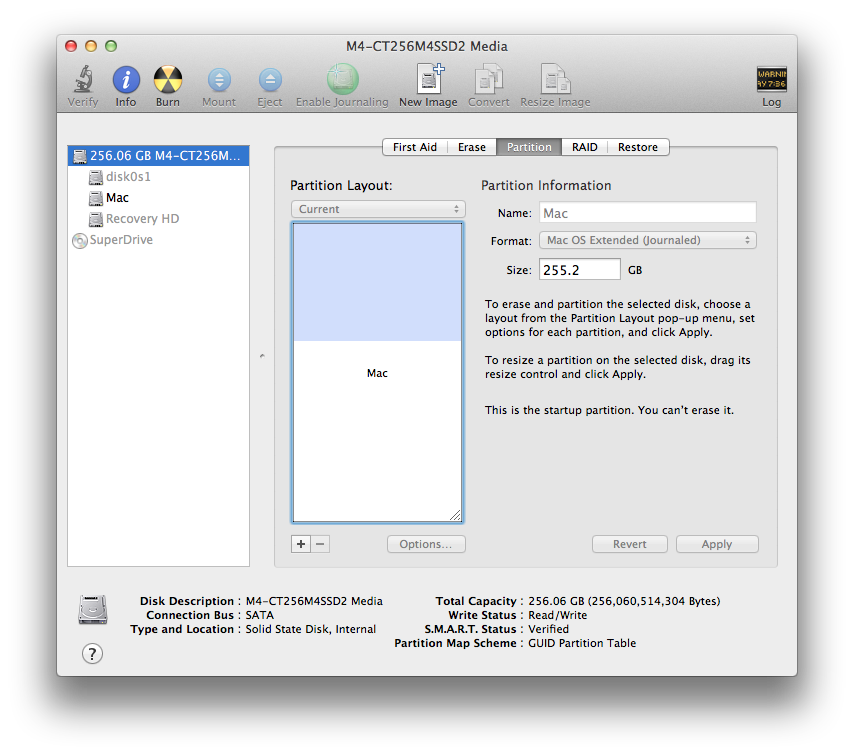Viewport: 854px width, 755px height.
Task: Click the Convert toolbar icon
Action: (x=489, y=79)
